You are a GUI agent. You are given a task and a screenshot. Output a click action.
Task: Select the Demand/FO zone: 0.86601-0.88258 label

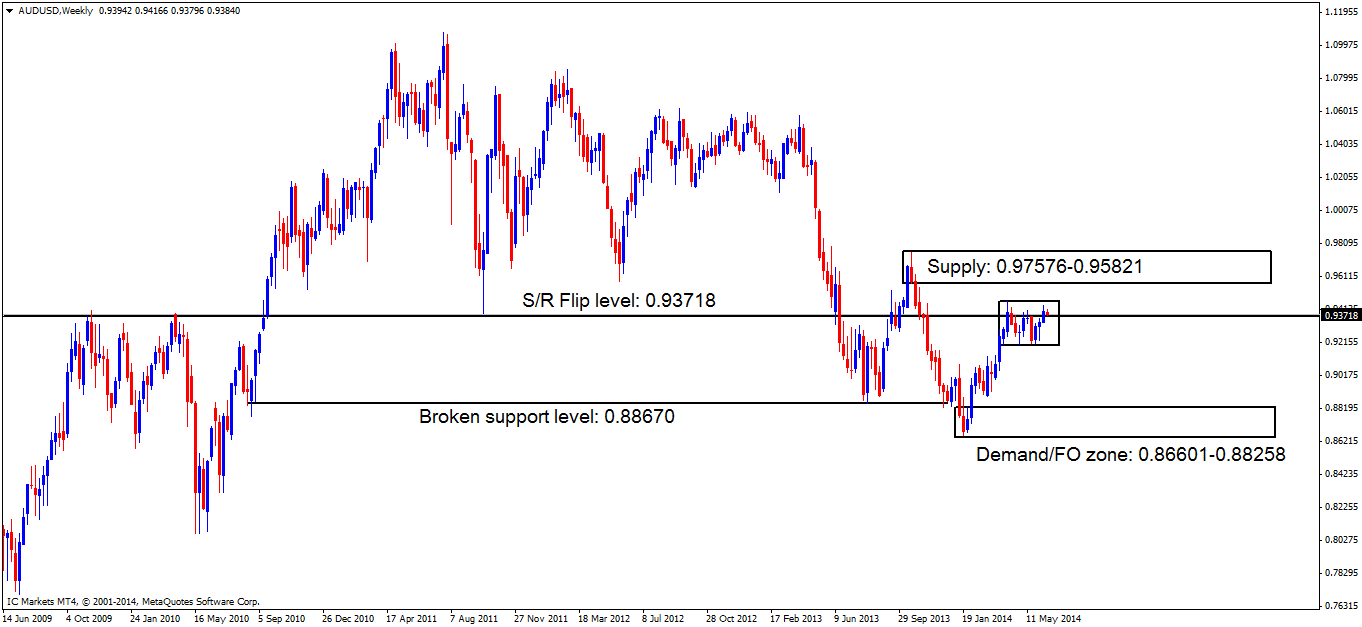click(1131, 454)
